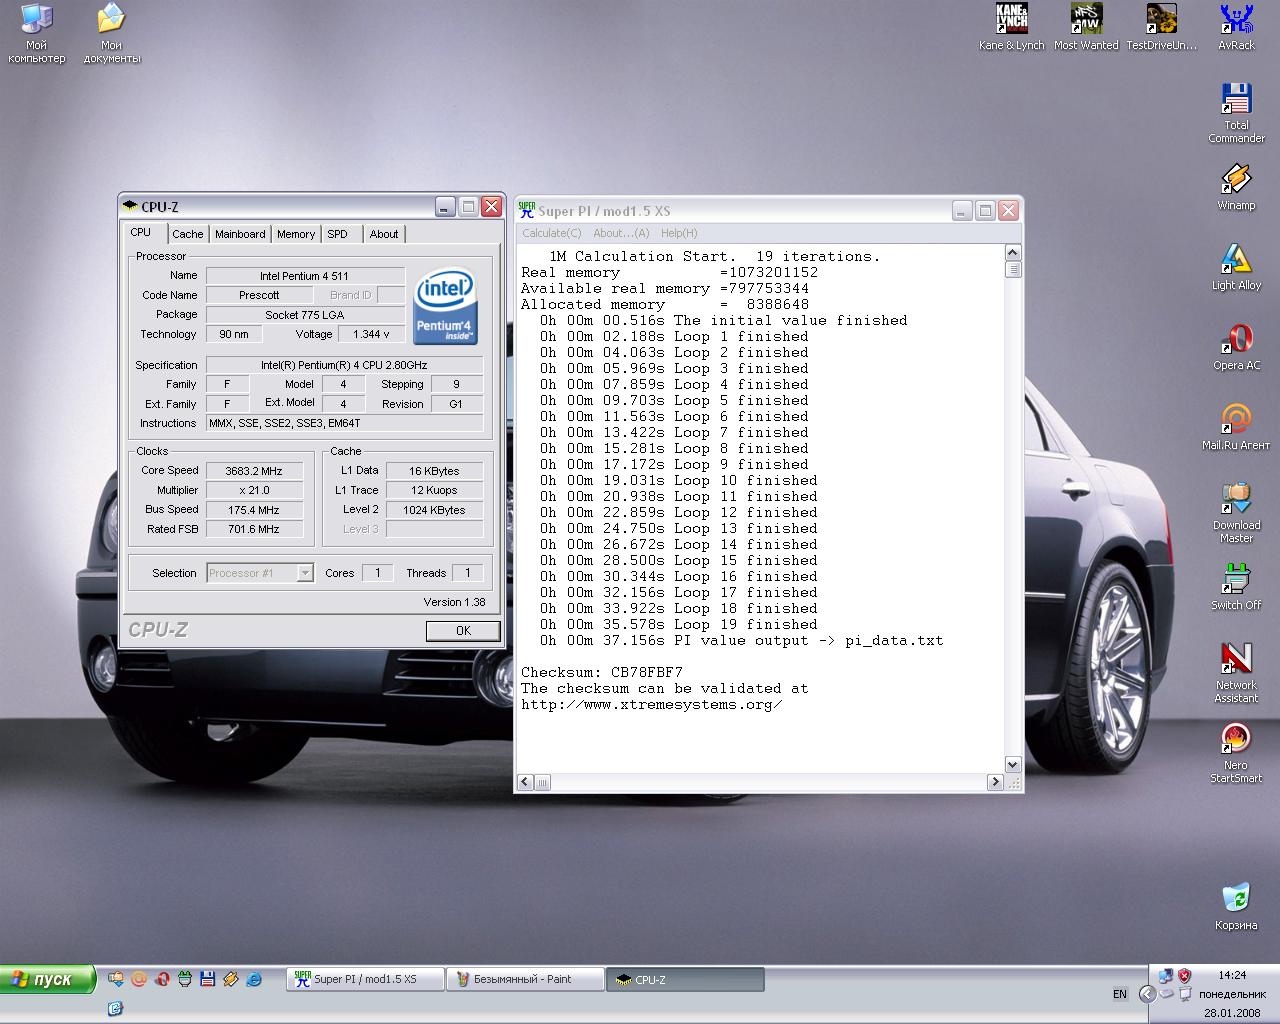The width and height of the screenshot is (1280, 1024).
Task: Open the Light Alloy player icon
Action: [x=1236, y=267]
